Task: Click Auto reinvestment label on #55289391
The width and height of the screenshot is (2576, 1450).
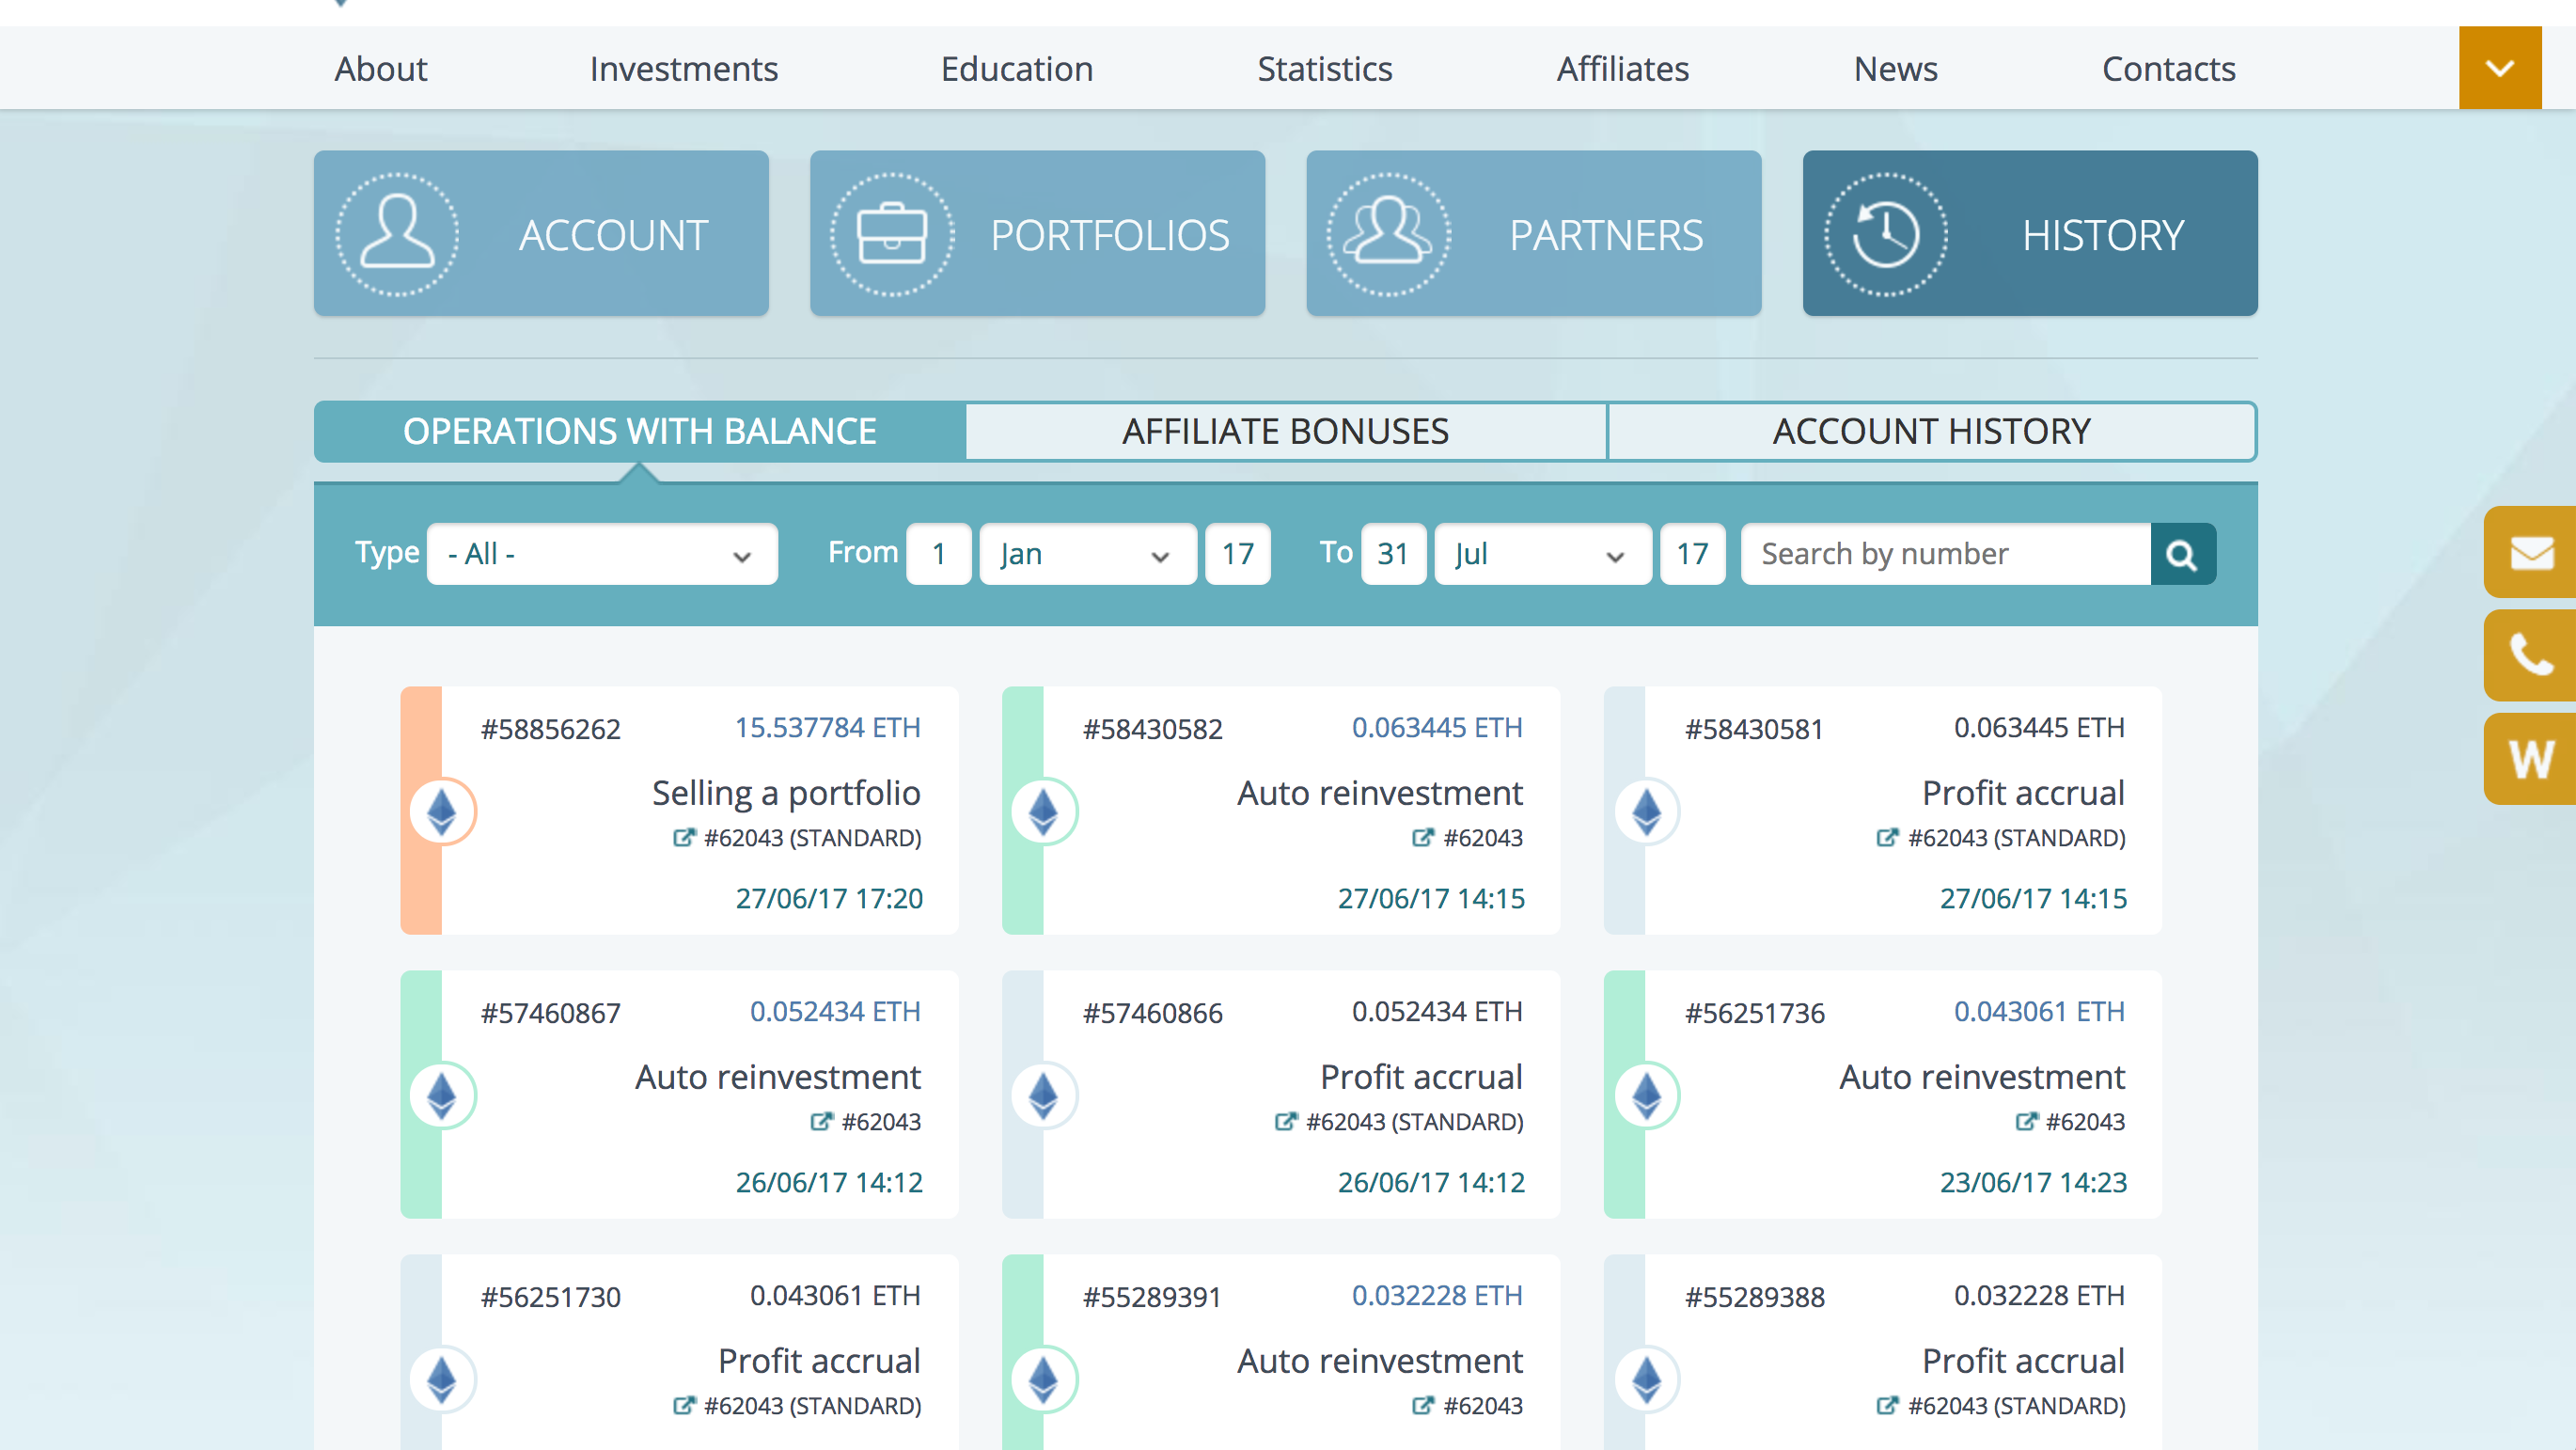Action: coord(1380,1361)
